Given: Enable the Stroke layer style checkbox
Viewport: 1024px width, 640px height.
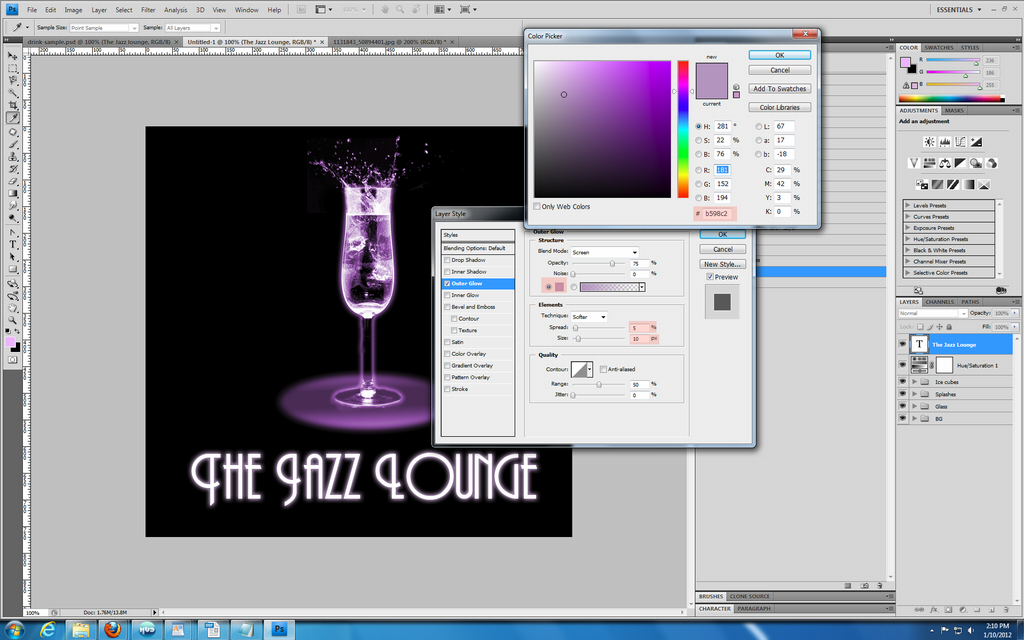Looking at the screenshot, I should (447, 389).
